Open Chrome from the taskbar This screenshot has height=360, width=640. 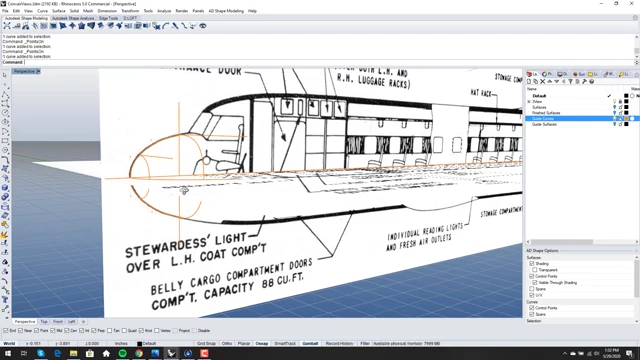139,353
